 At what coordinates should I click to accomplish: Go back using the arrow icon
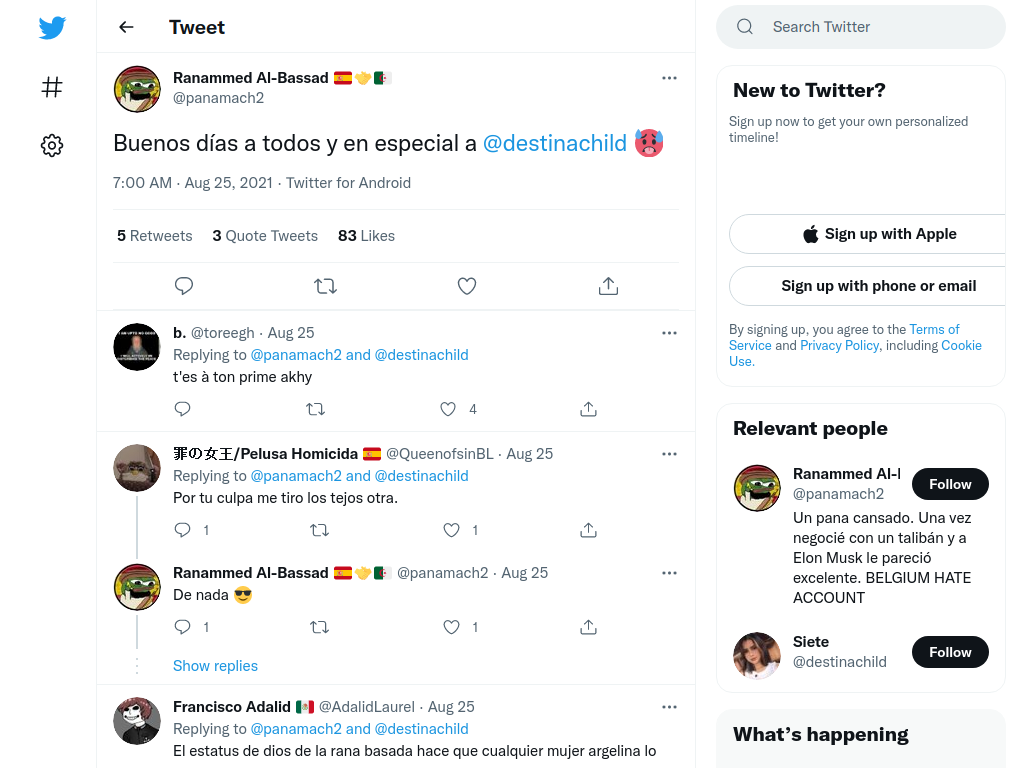click(x=126, y=27)
